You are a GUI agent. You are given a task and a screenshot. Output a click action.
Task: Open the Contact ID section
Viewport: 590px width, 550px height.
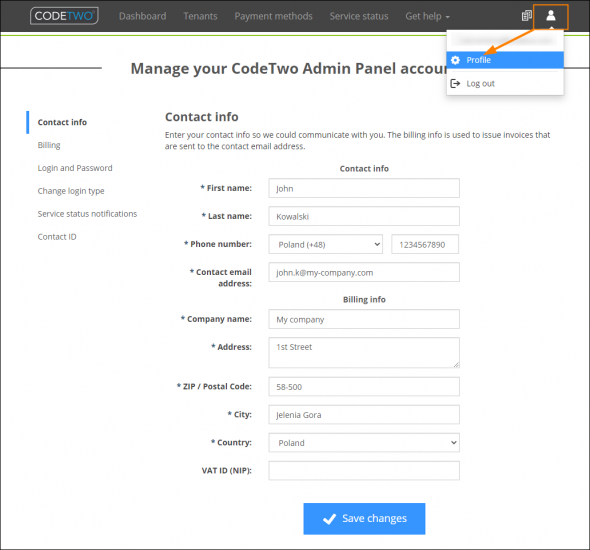(x=57, y=237)
